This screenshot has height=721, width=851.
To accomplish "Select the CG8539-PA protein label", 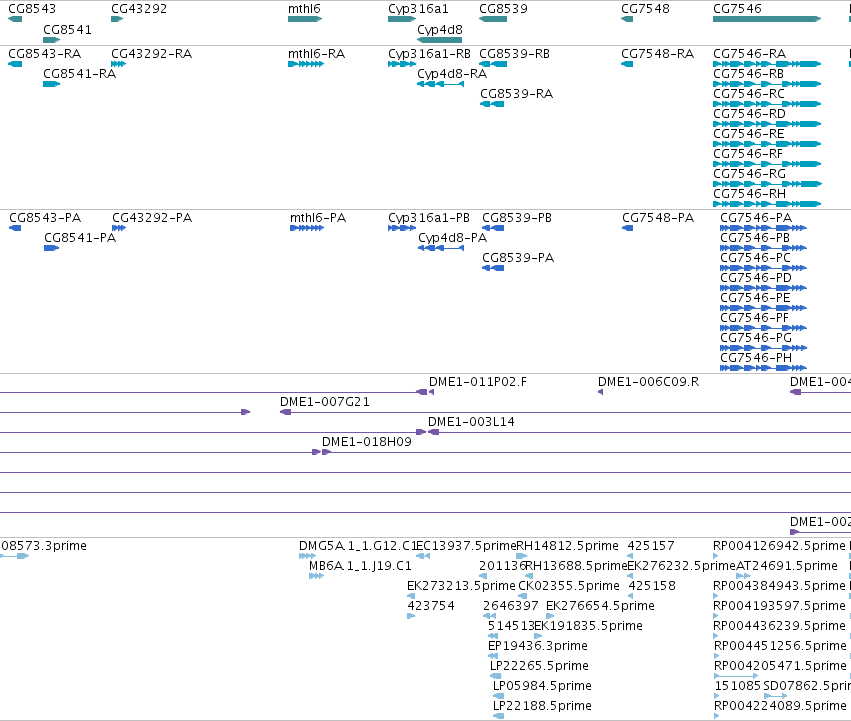I will (x=518, y=258).
